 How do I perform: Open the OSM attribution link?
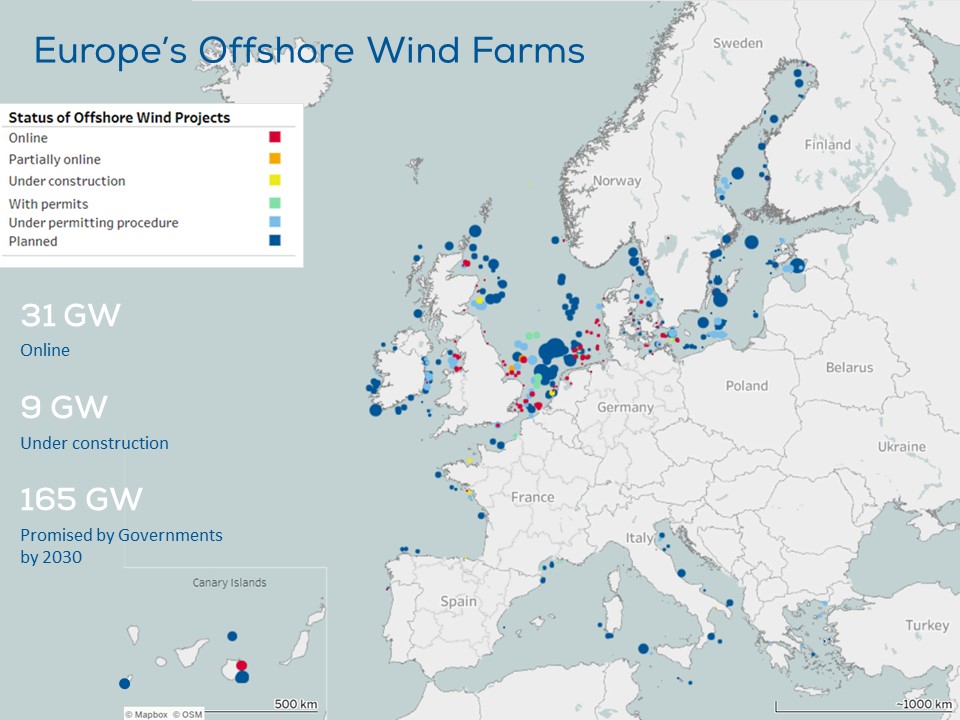[x=184, y=714]
